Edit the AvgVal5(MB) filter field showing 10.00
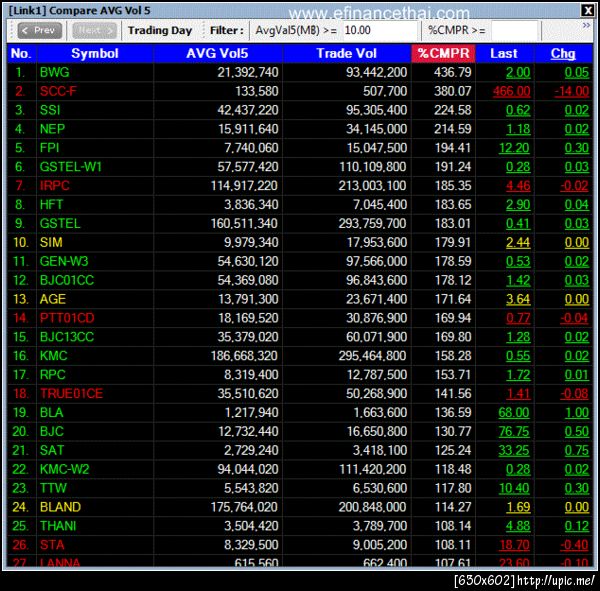The image size is (600, 591). 379,30
